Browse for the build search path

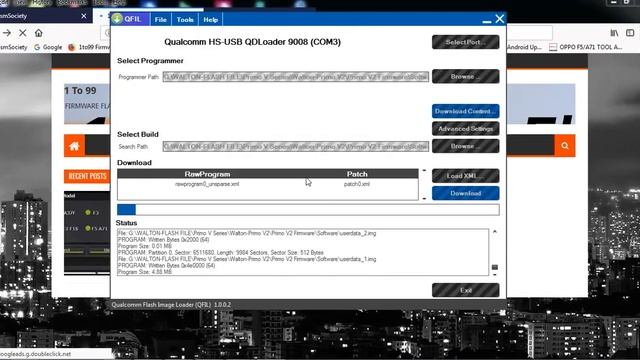point(465,146)
